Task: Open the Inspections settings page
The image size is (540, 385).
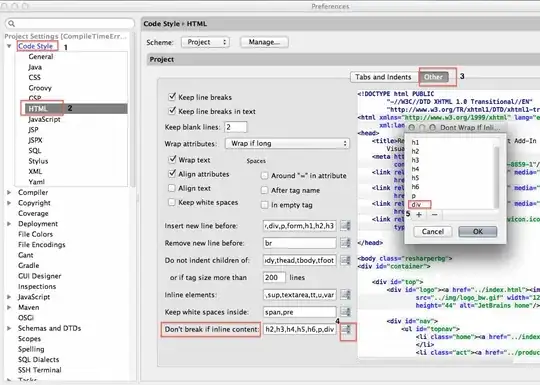Action: point(37,287)
